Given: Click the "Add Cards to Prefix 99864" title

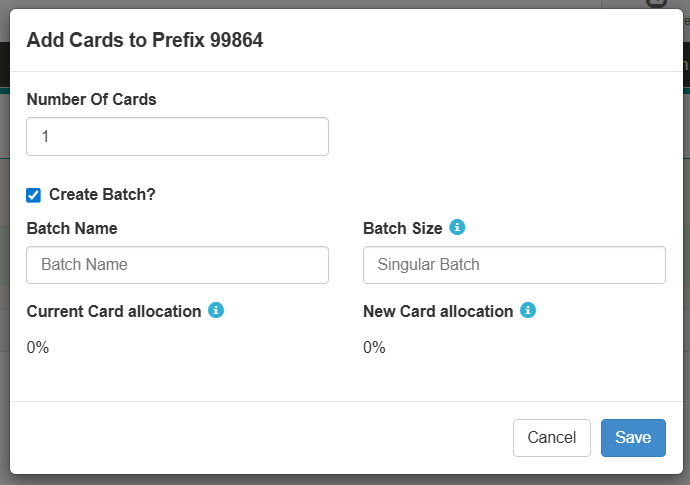Looking at the screenshot, I should tap(145, 40).
